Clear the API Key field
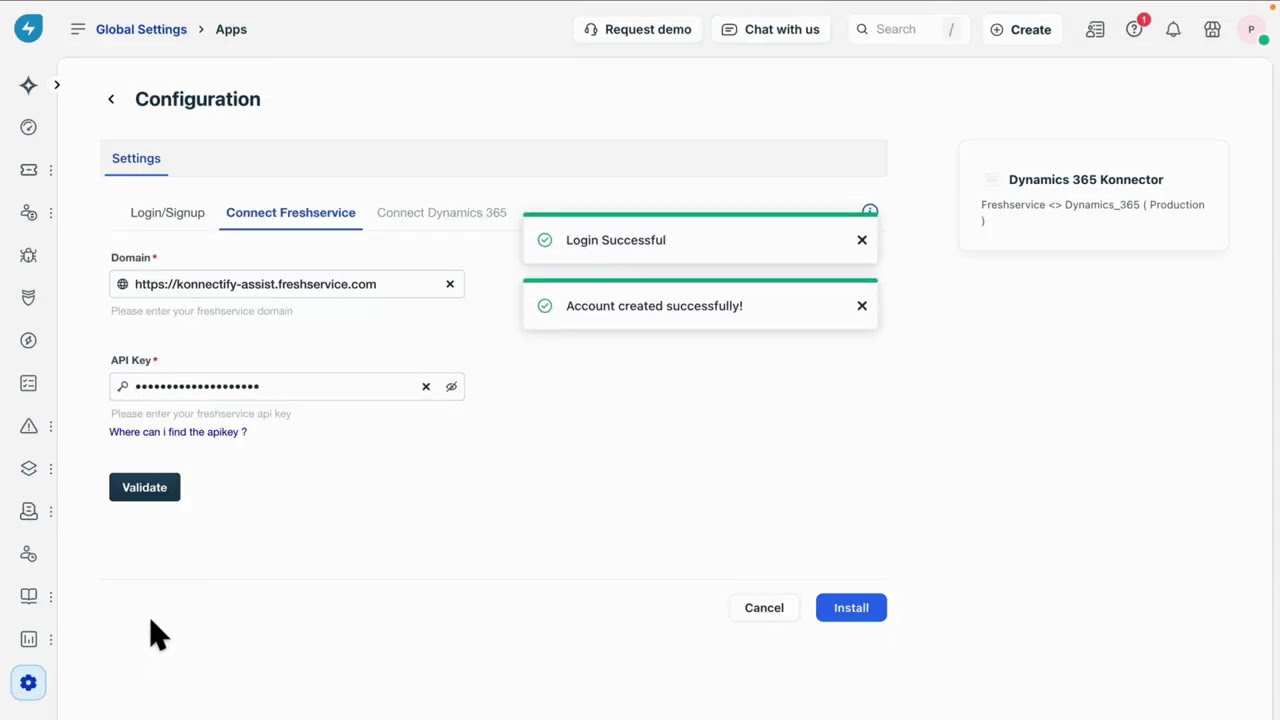The height and width of the screenshot is (720, 1280). point(426,386)
